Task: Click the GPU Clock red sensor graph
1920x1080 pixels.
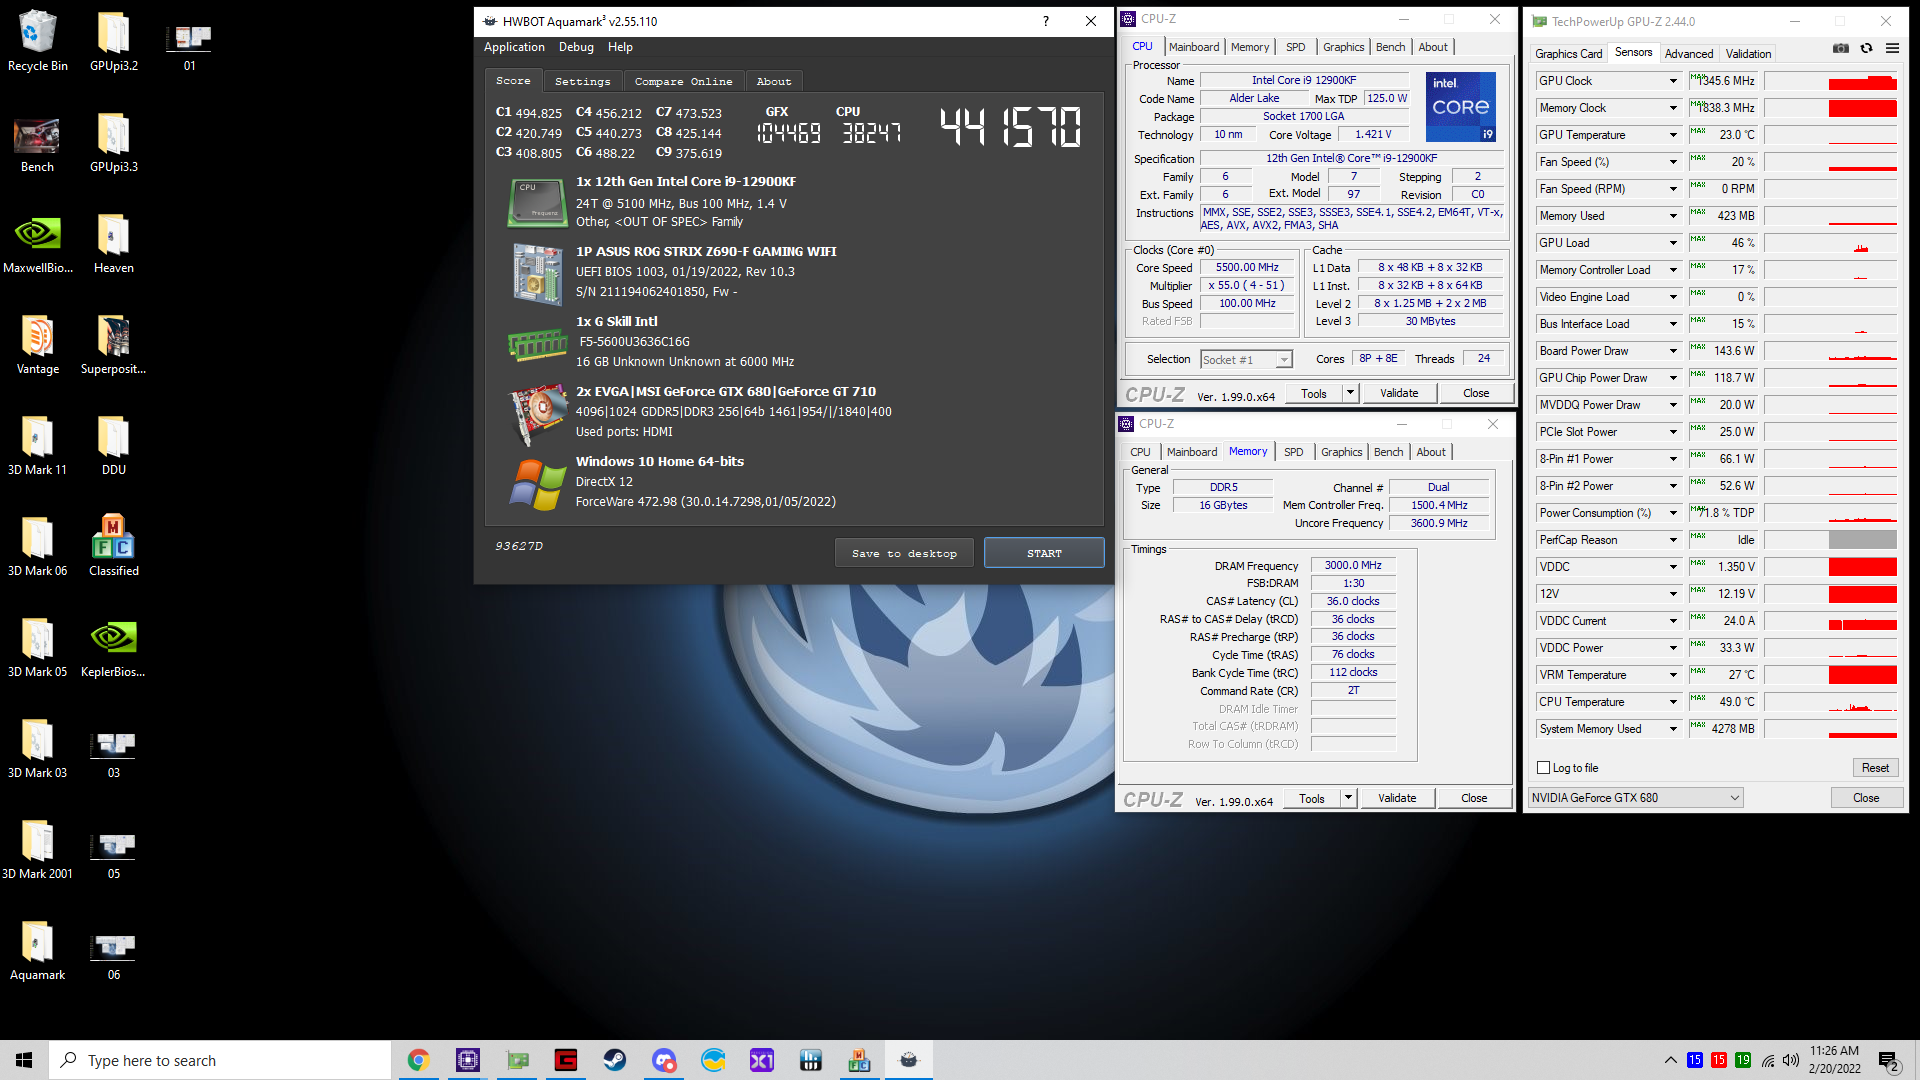Action: click(1830, 81)
